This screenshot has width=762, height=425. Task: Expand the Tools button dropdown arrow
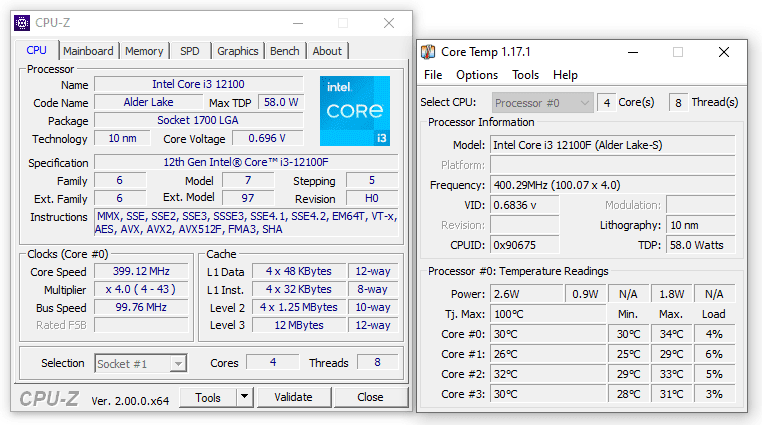[244, 397]
